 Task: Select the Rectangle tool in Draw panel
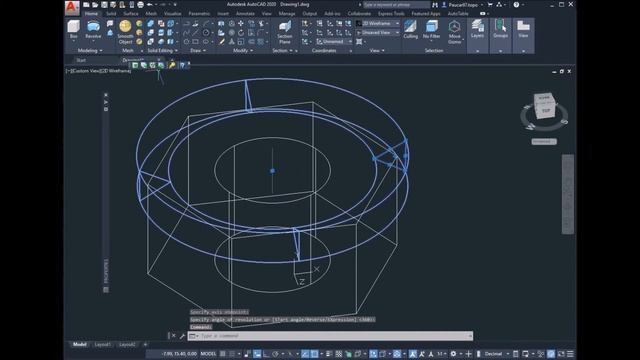(196, 42)
